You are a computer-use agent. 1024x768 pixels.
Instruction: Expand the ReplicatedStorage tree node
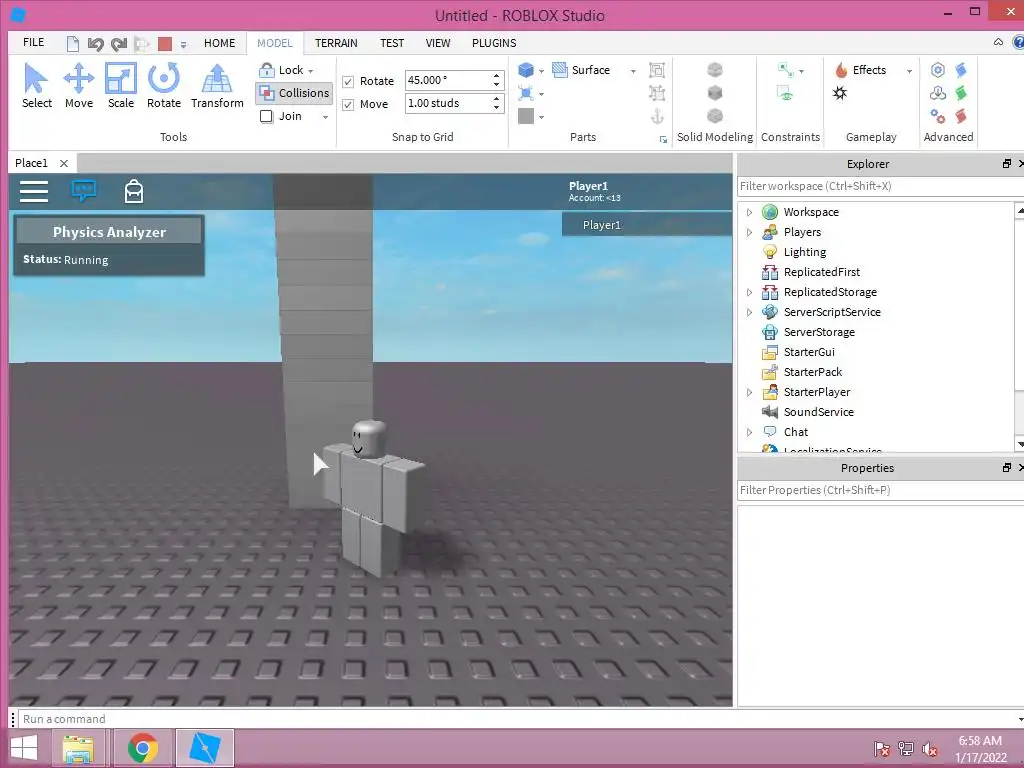click(x=750, y=293)
